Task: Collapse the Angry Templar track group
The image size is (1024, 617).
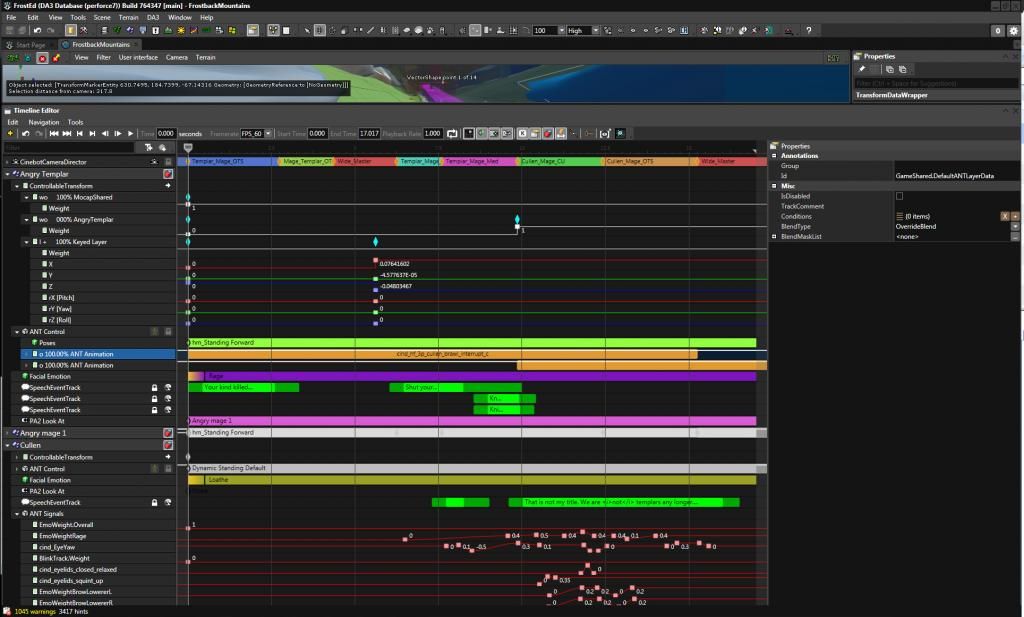Action: [x=7, y=174]
